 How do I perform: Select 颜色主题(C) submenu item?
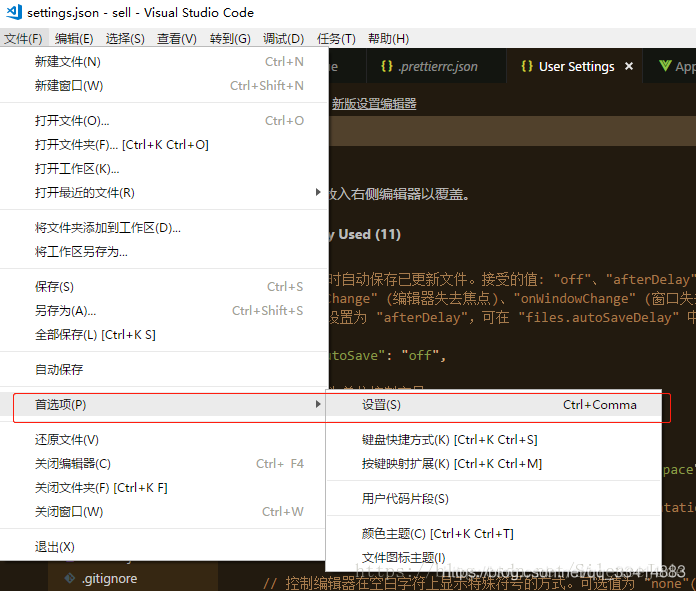(494, 533)
